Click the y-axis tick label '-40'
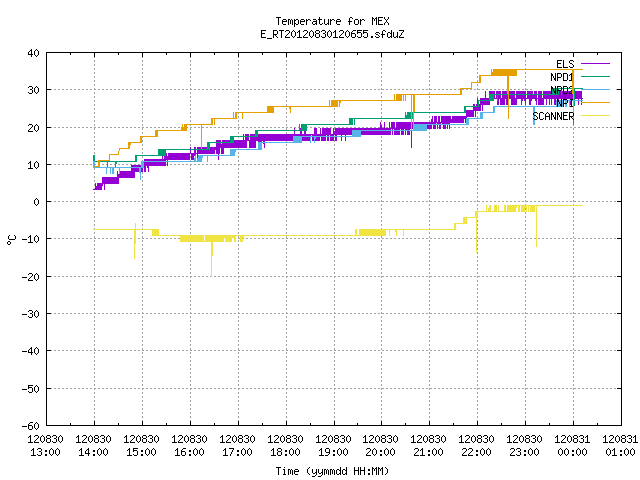Screen dimensions: 640x480 pyautogui.click(x=31, y=351)
